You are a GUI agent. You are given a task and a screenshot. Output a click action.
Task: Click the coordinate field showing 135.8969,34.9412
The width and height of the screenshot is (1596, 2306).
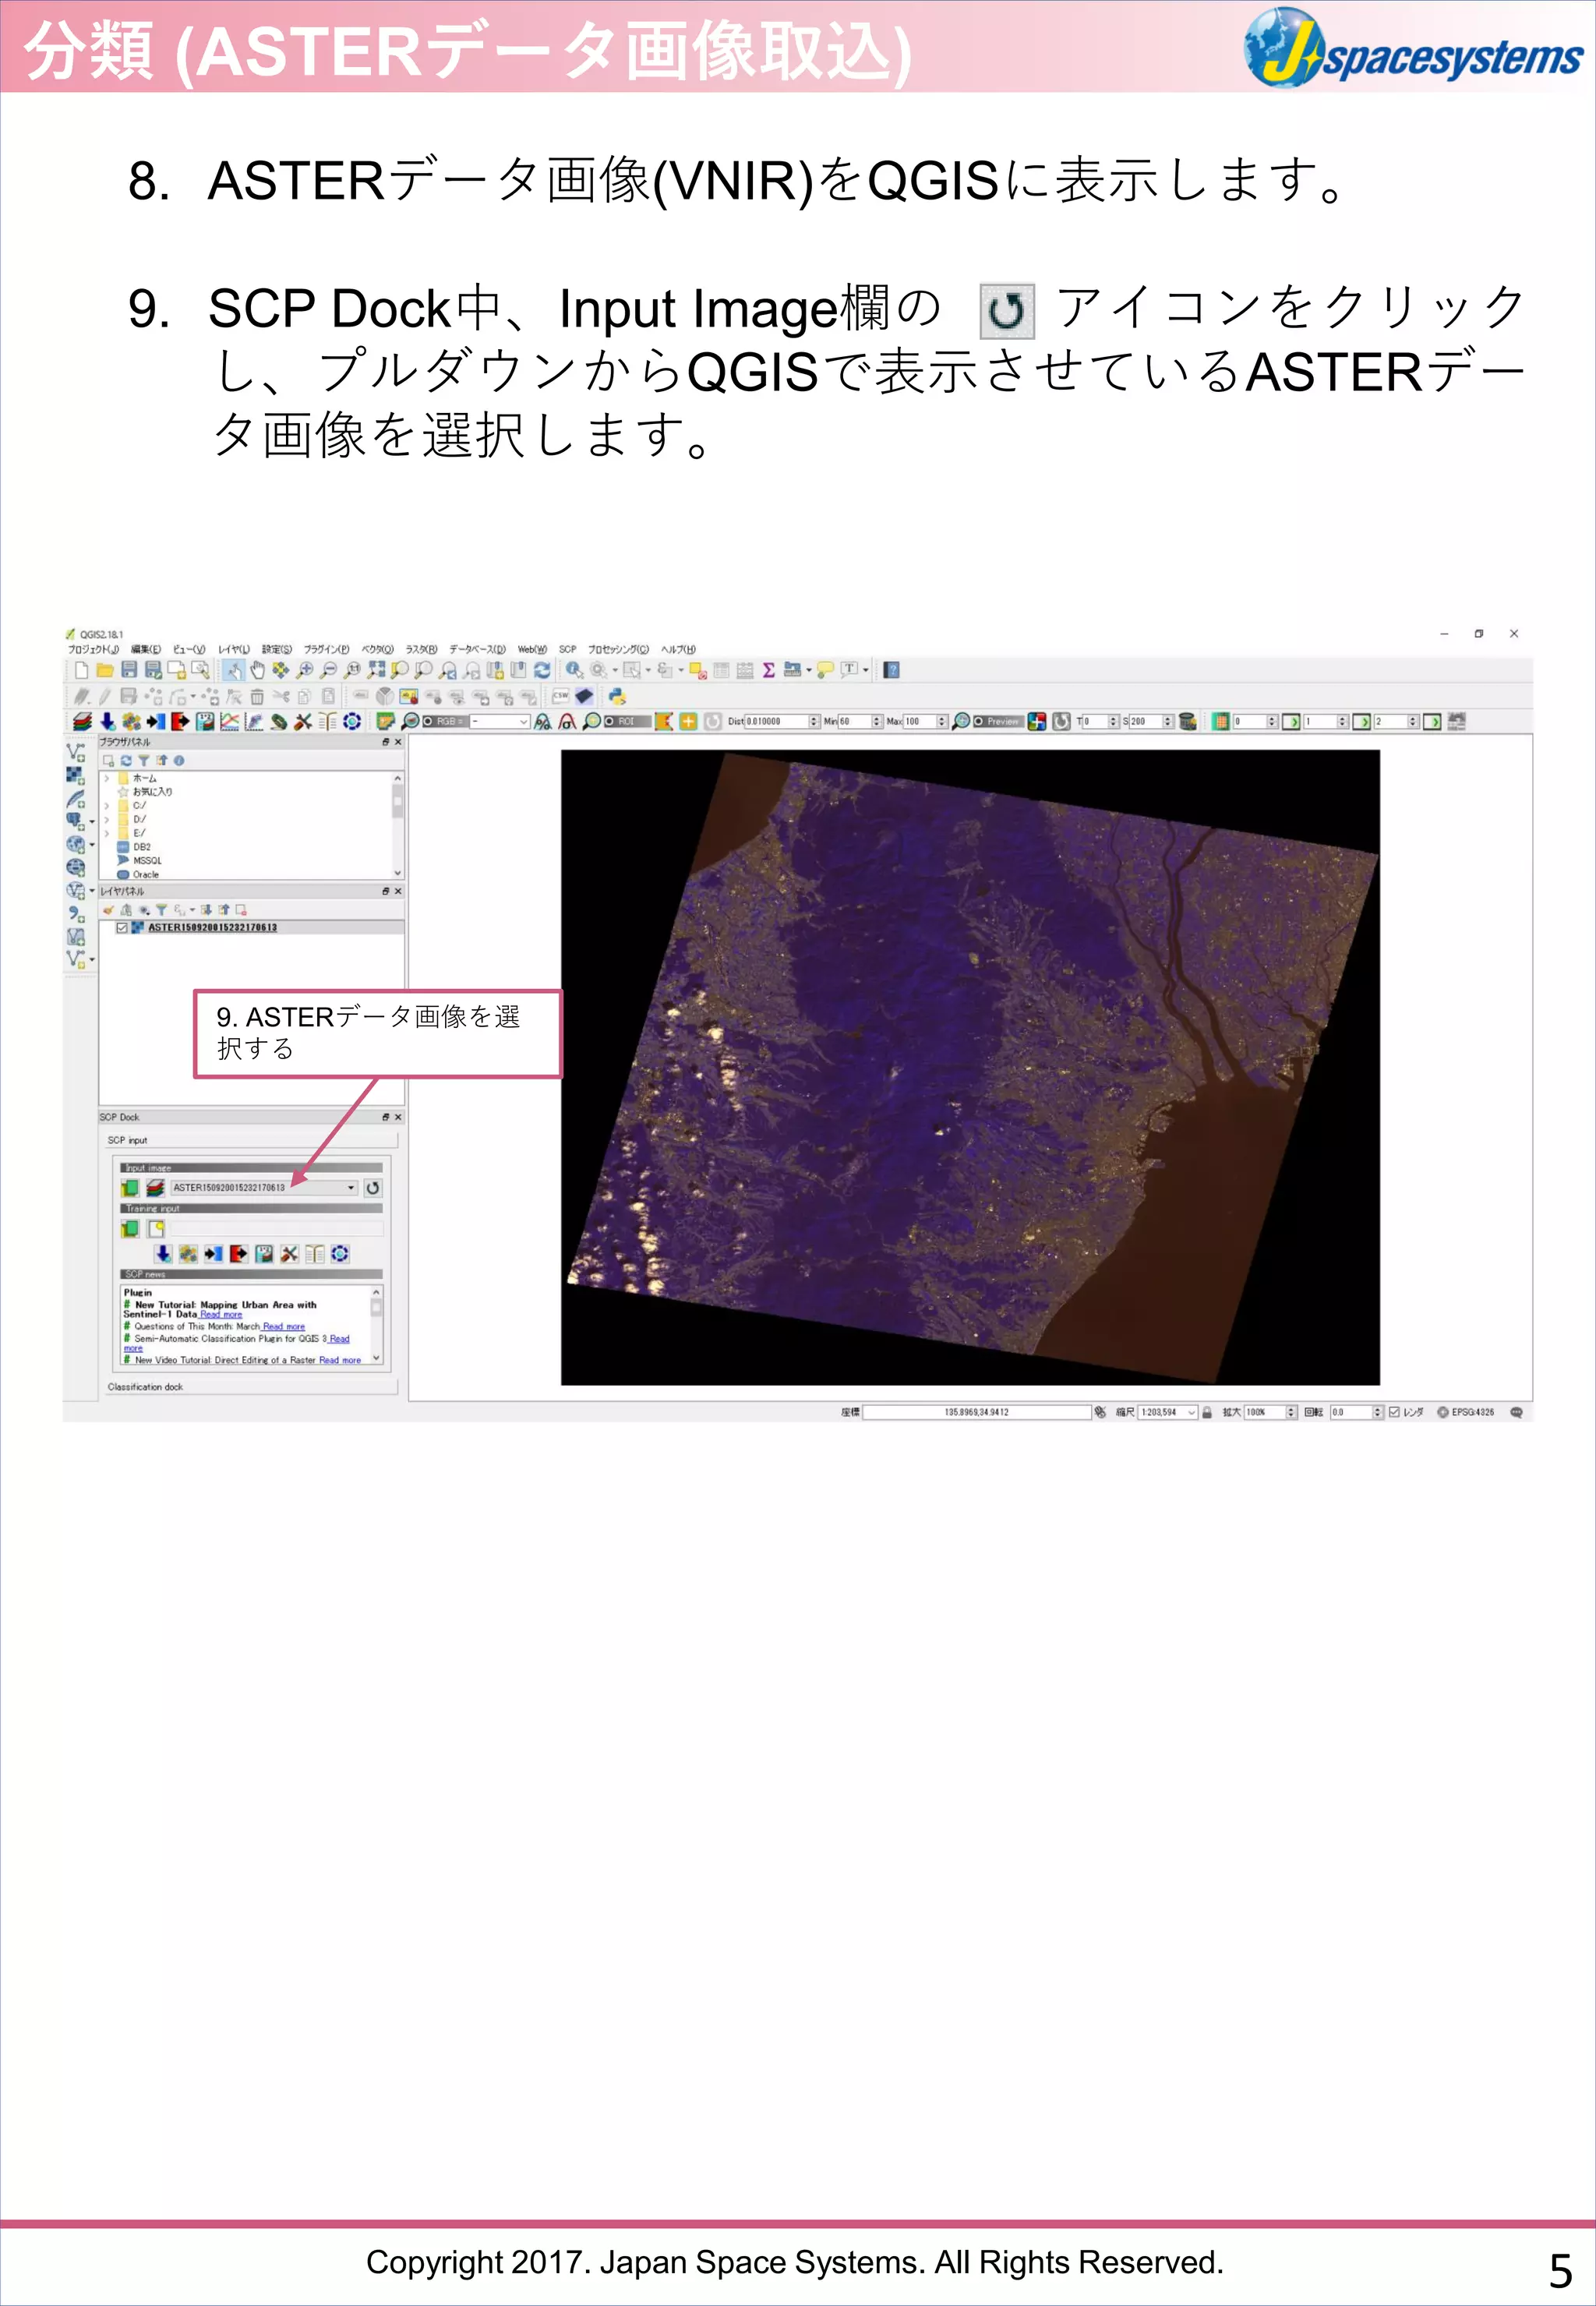976,1412
